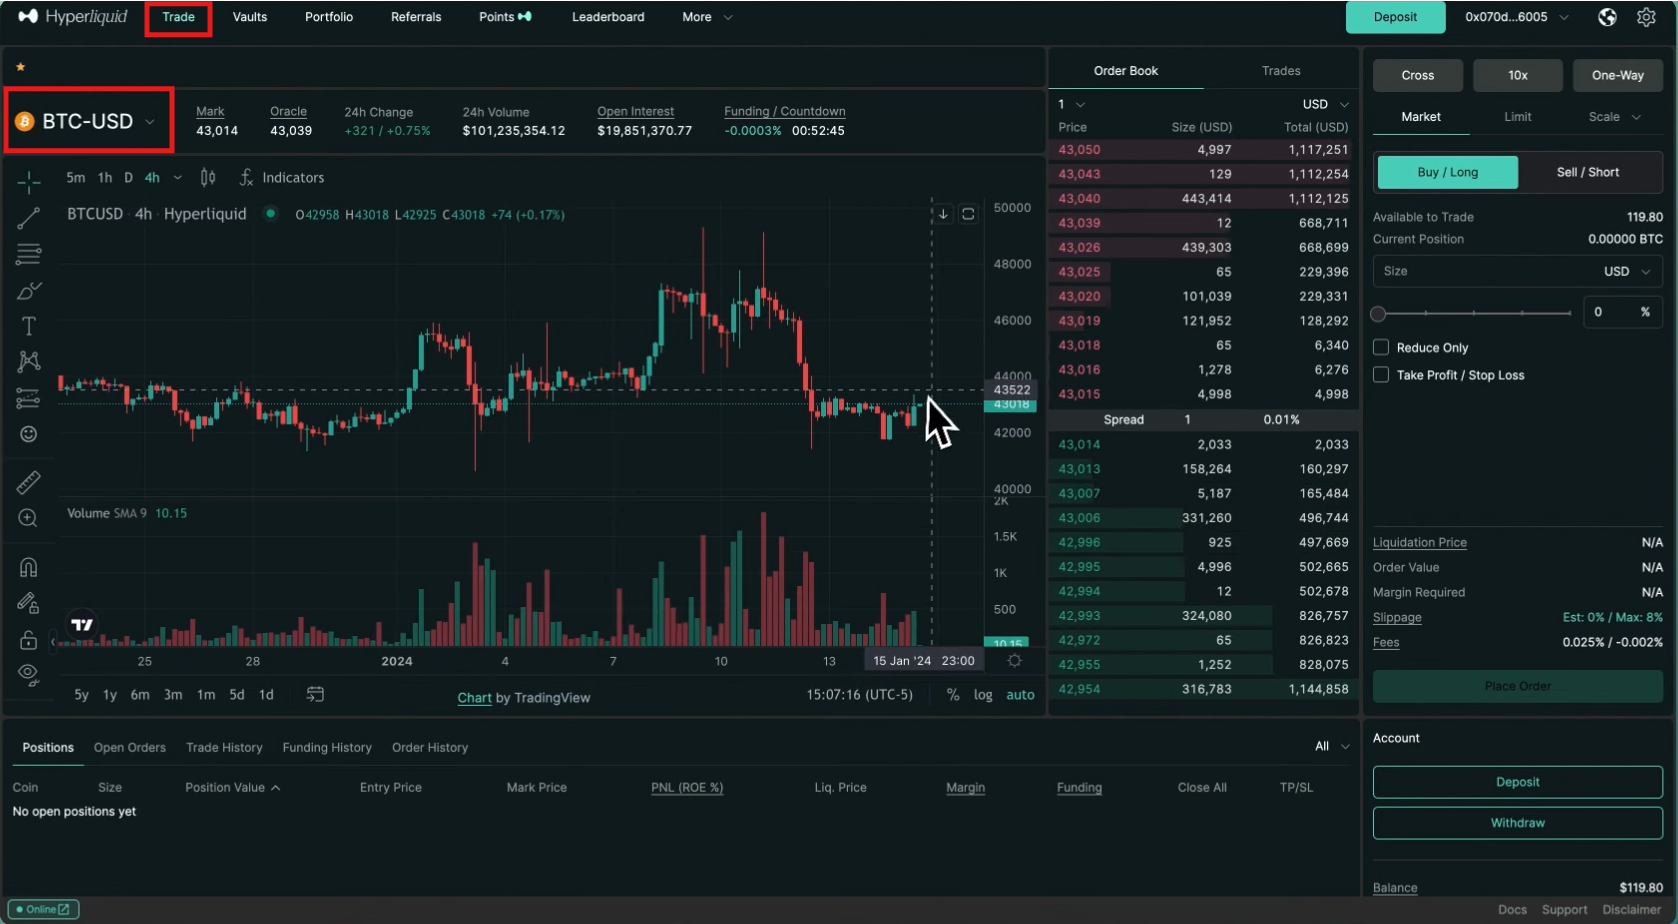Open the emoji annotation tool

[x=29, y=434]
